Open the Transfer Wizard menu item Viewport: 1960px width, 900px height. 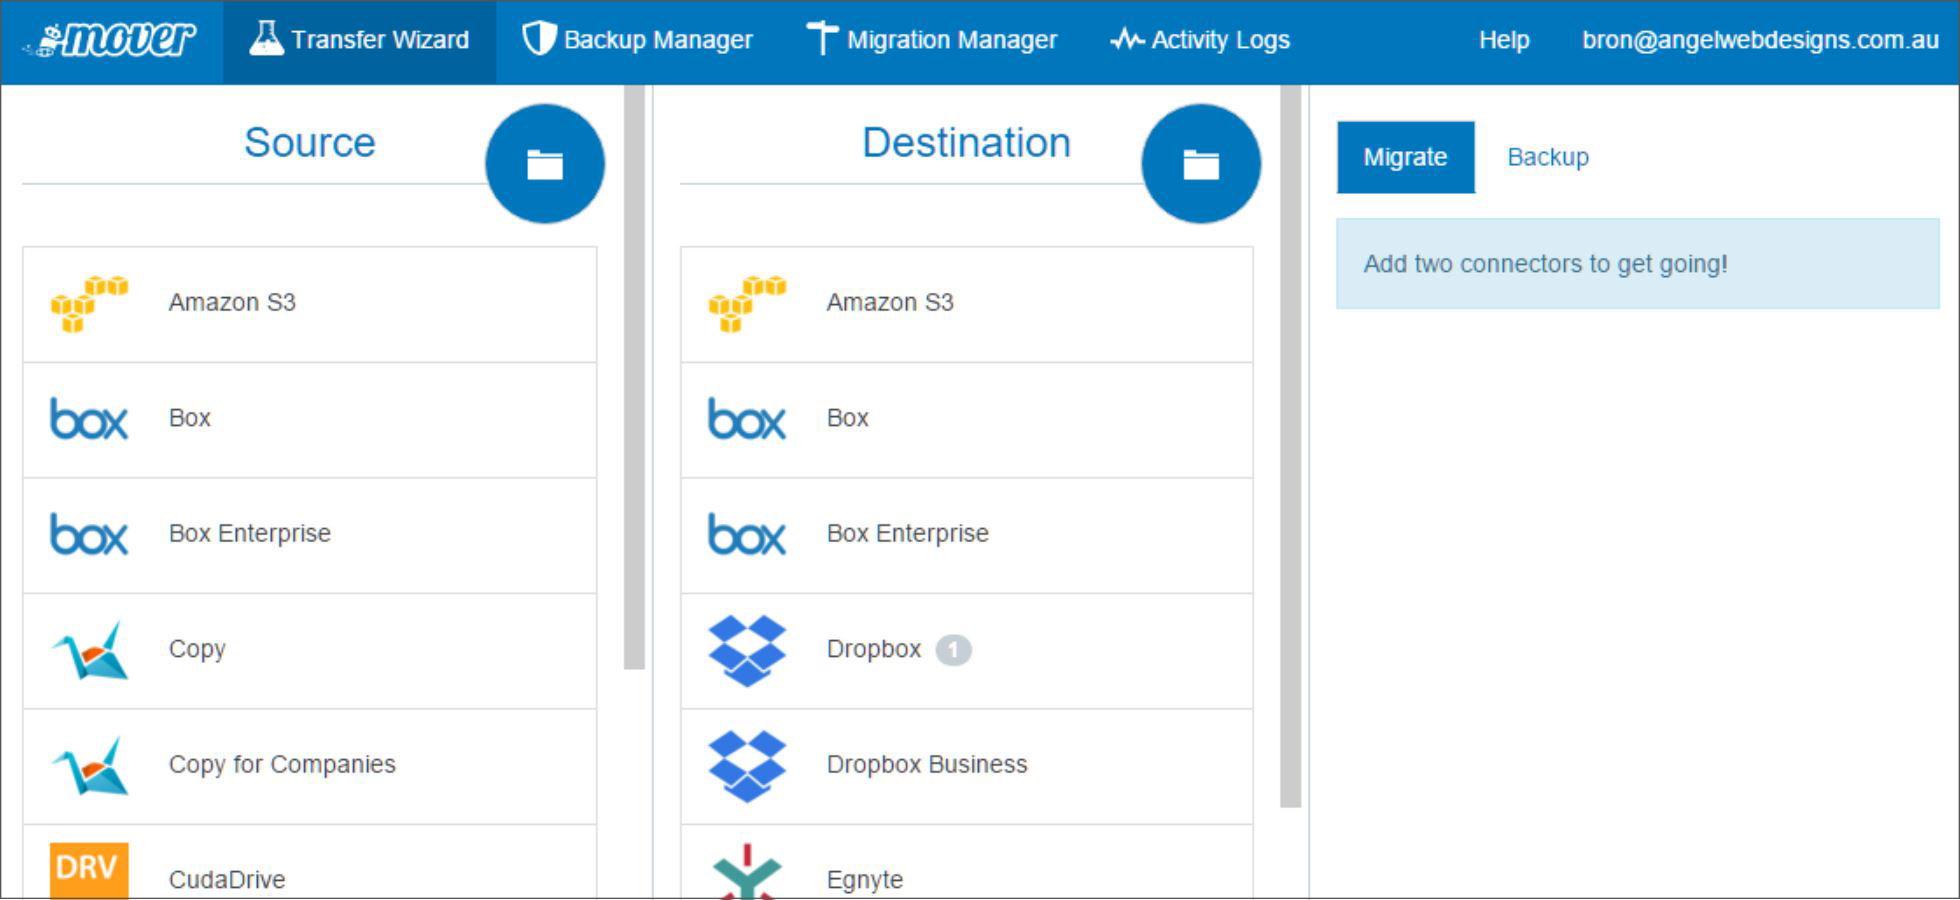[359, 40]
